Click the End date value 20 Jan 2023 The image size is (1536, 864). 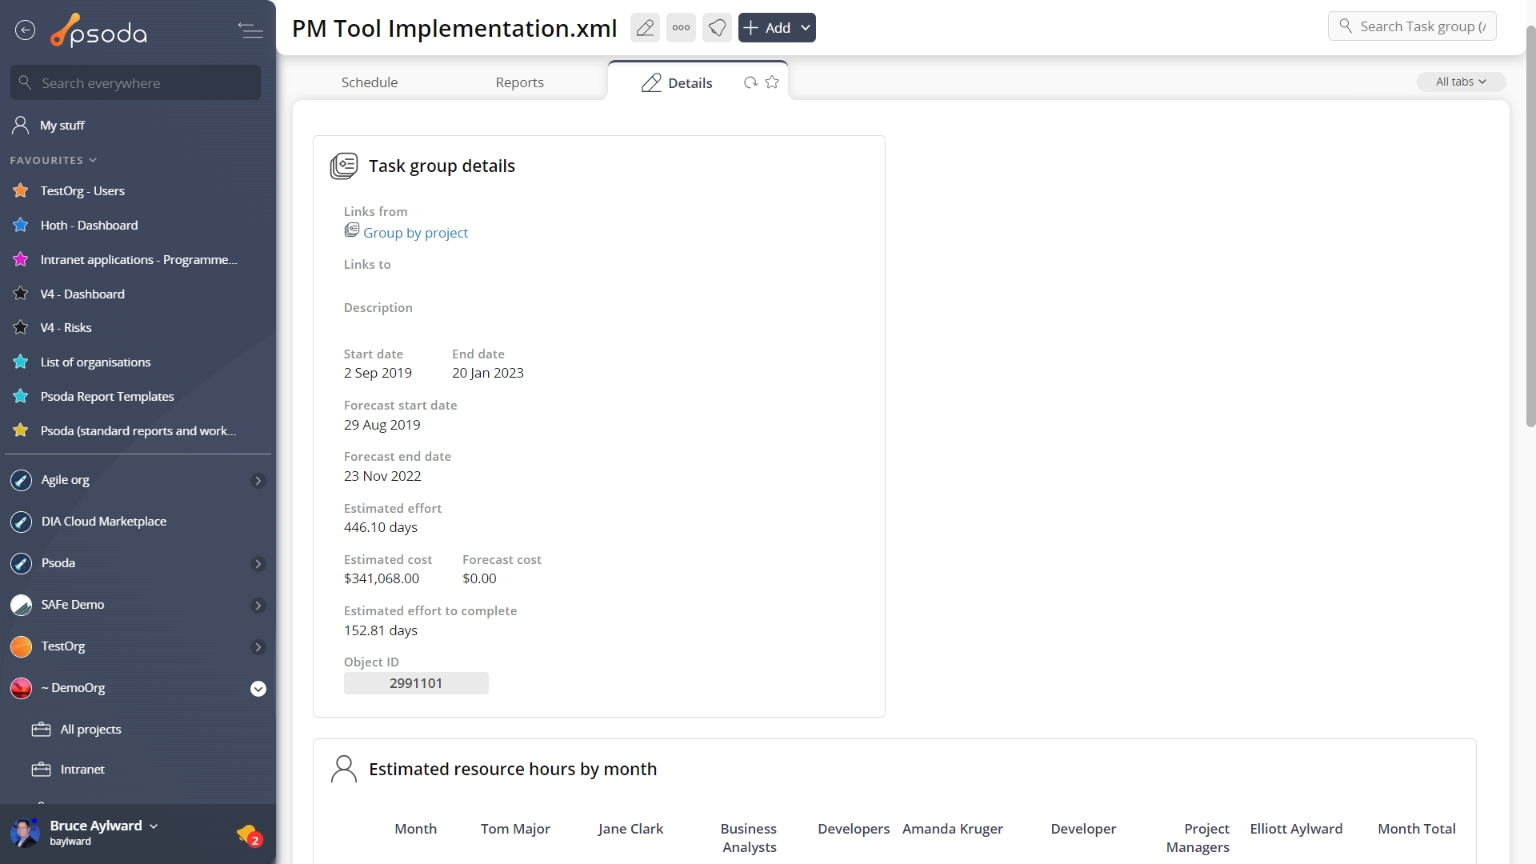pyautogui.click(x=488, y=373)
